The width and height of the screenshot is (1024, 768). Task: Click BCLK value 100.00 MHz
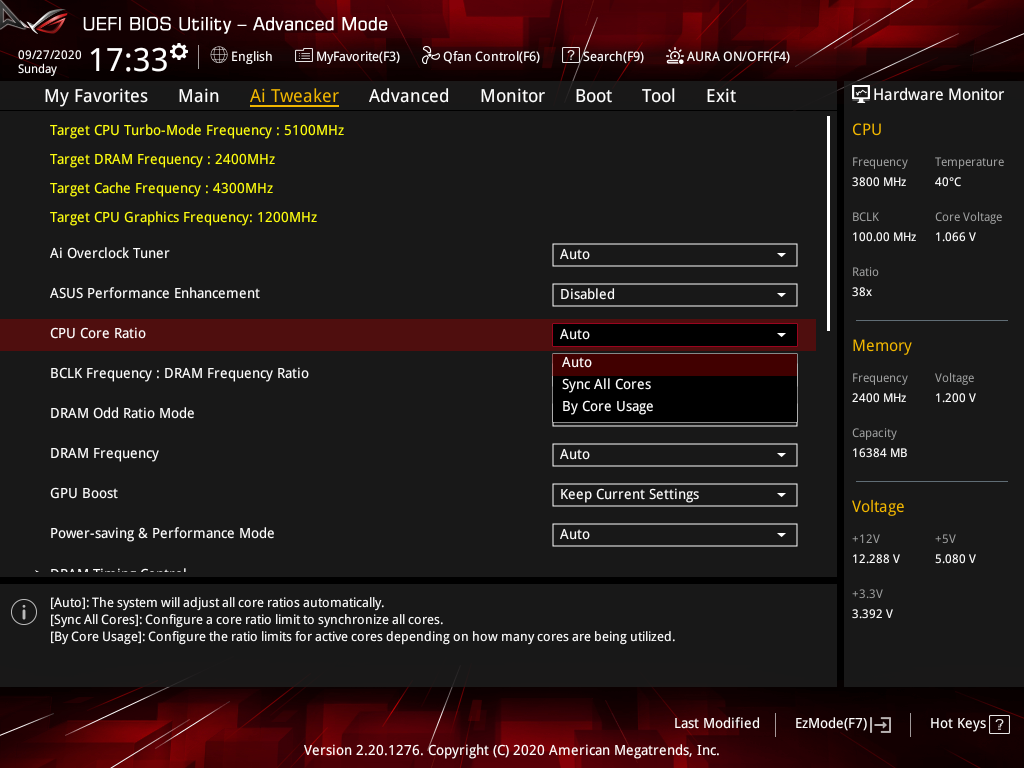[x=884, y=236]
